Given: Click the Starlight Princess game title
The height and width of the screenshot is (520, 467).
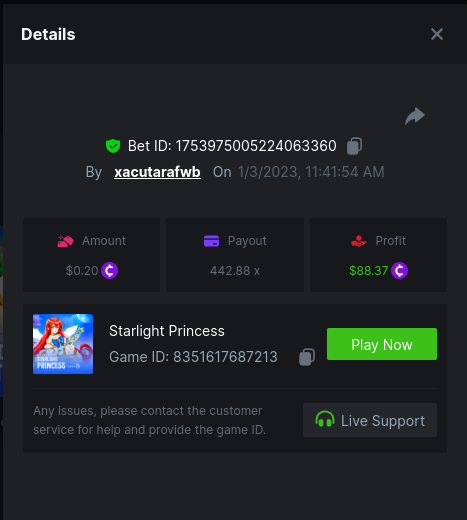Looking at the screenshot, I should [x=167, y=331].
